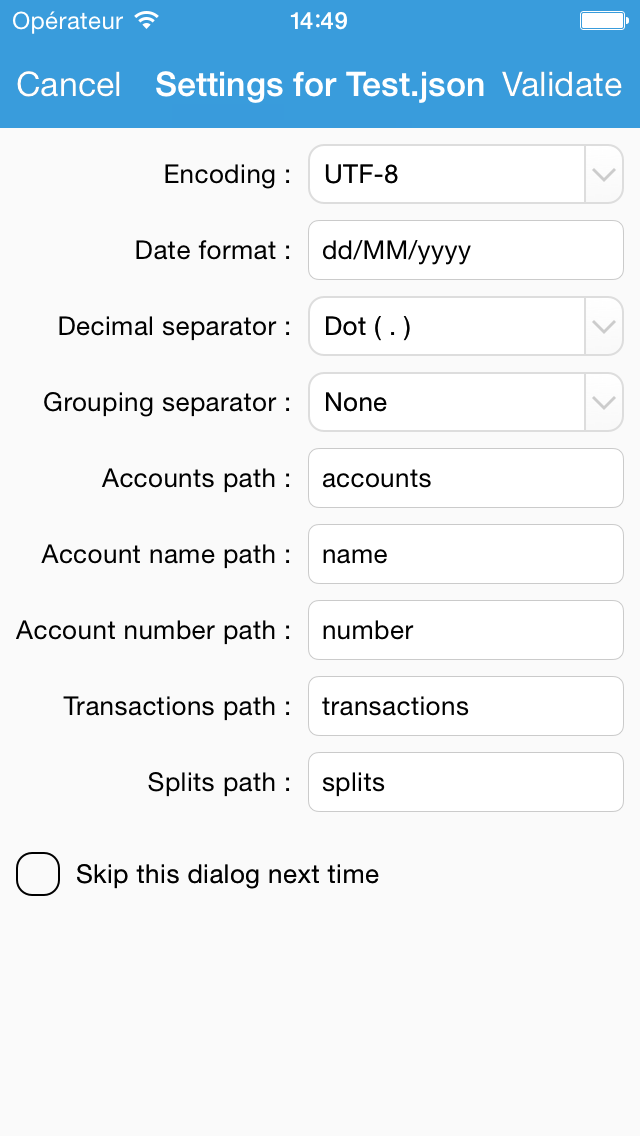Select the UTF-8 encoding value

coord(361,175)
